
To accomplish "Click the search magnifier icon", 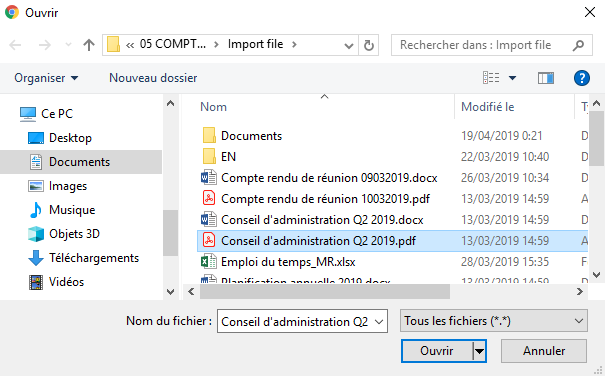I will pos(578,45).
